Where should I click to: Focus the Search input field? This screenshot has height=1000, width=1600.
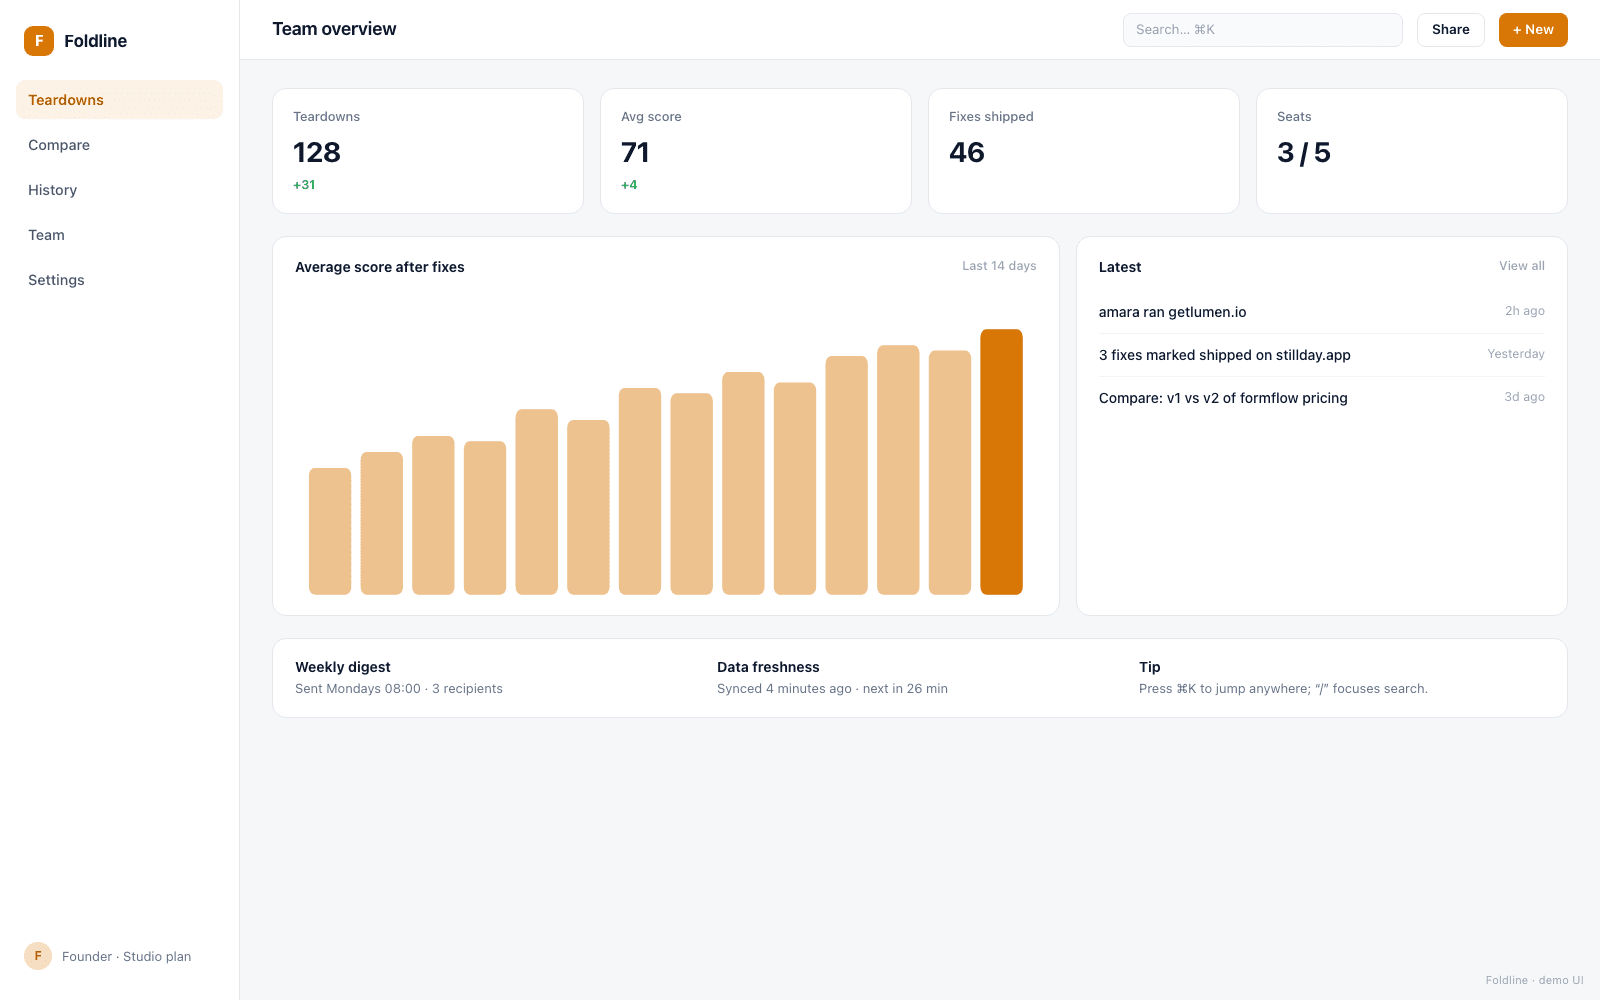(1263, 30)
